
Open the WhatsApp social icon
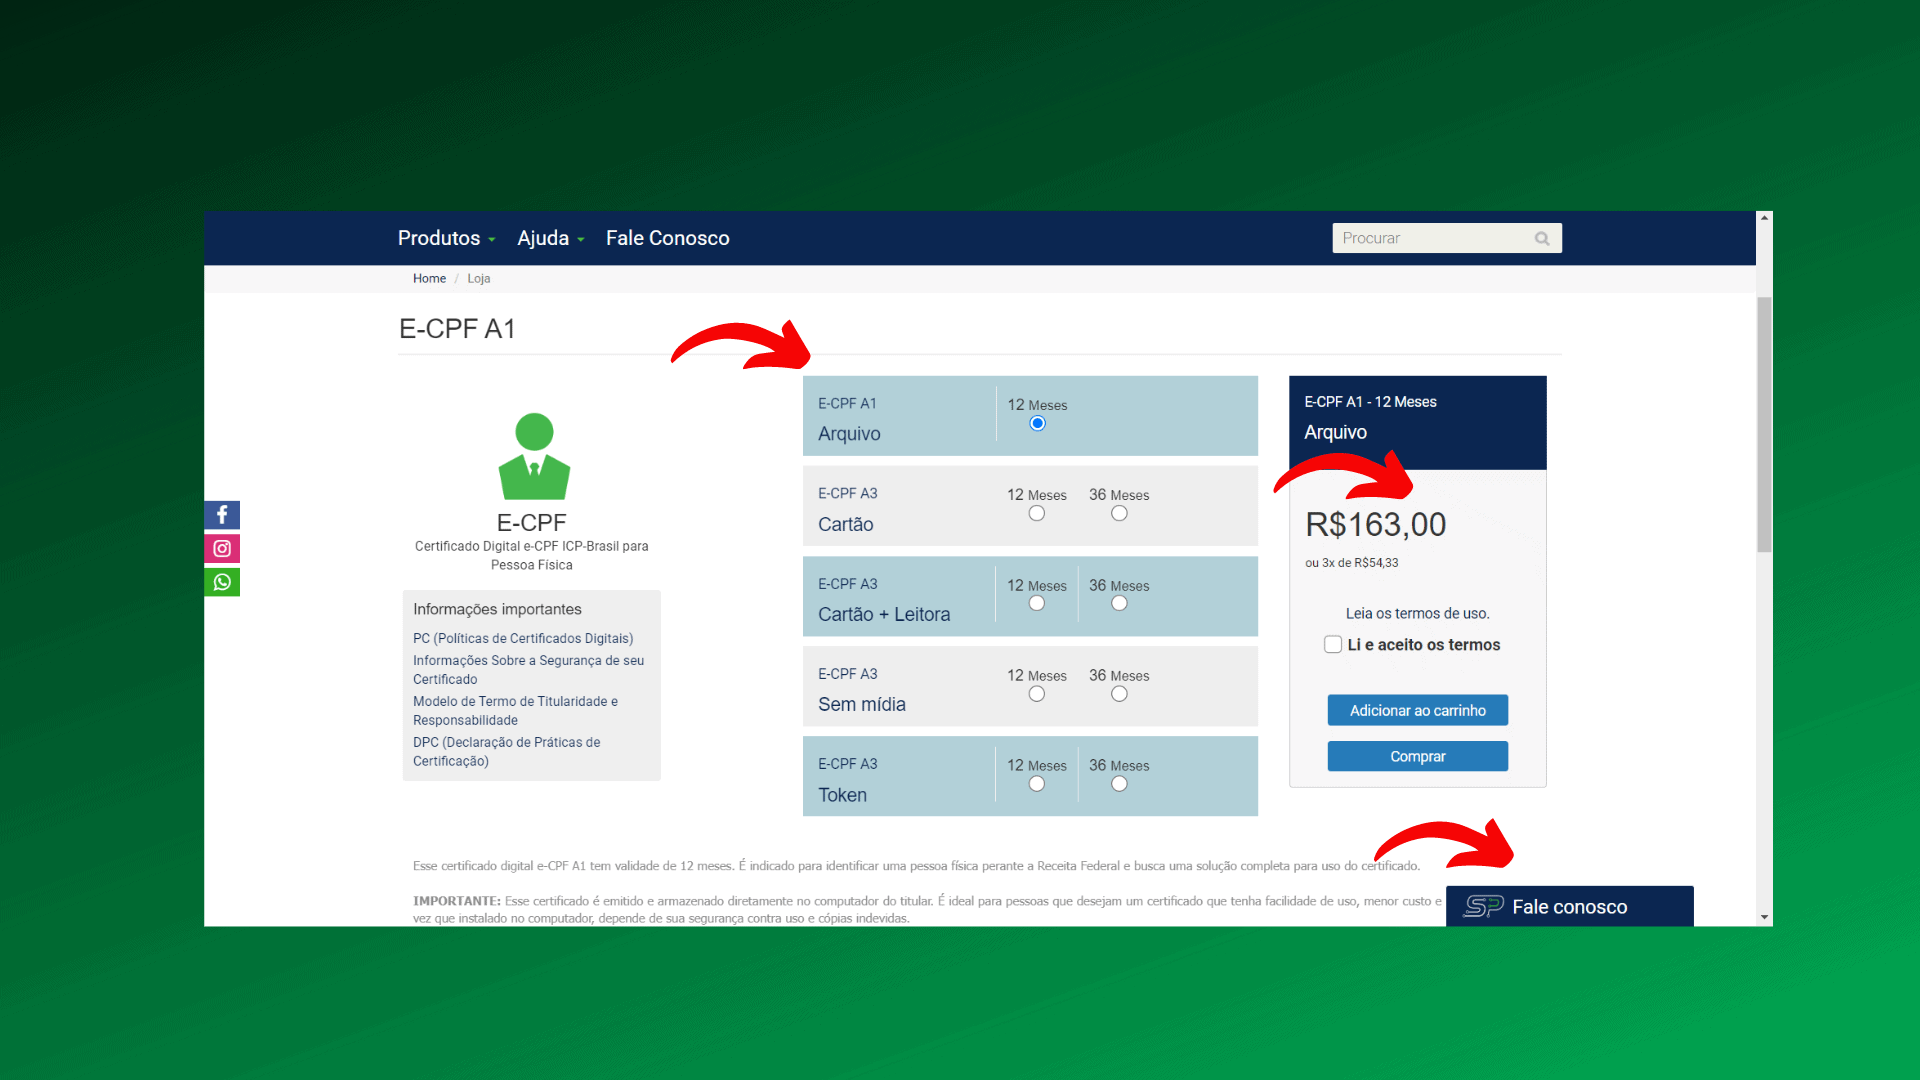222,582
